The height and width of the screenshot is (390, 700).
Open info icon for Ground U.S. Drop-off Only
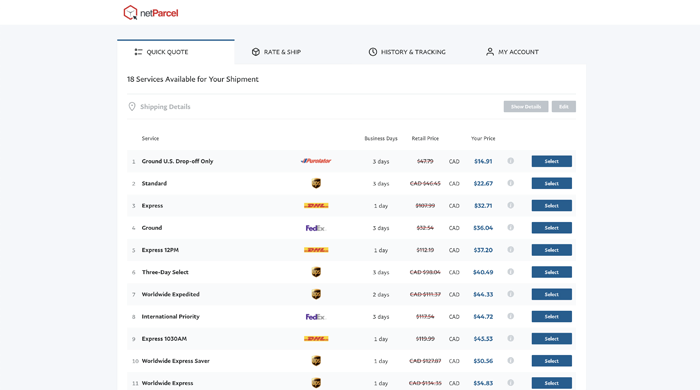tap(511, 161)
